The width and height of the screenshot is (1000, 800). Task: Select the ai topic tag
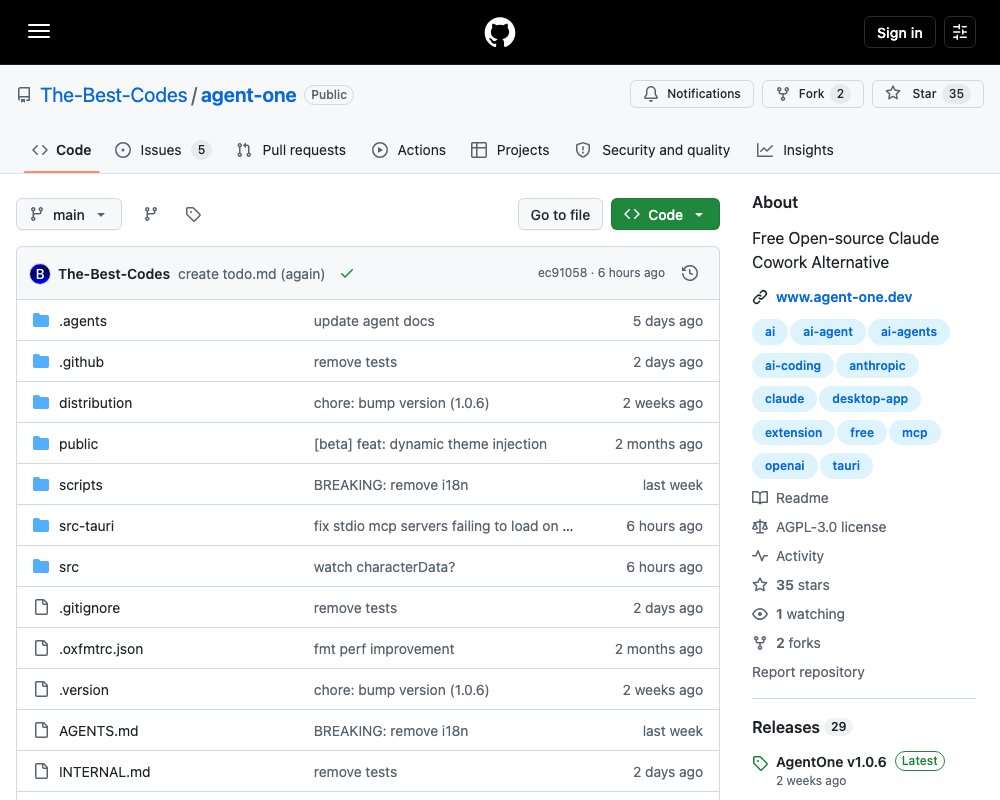[770, 332]
